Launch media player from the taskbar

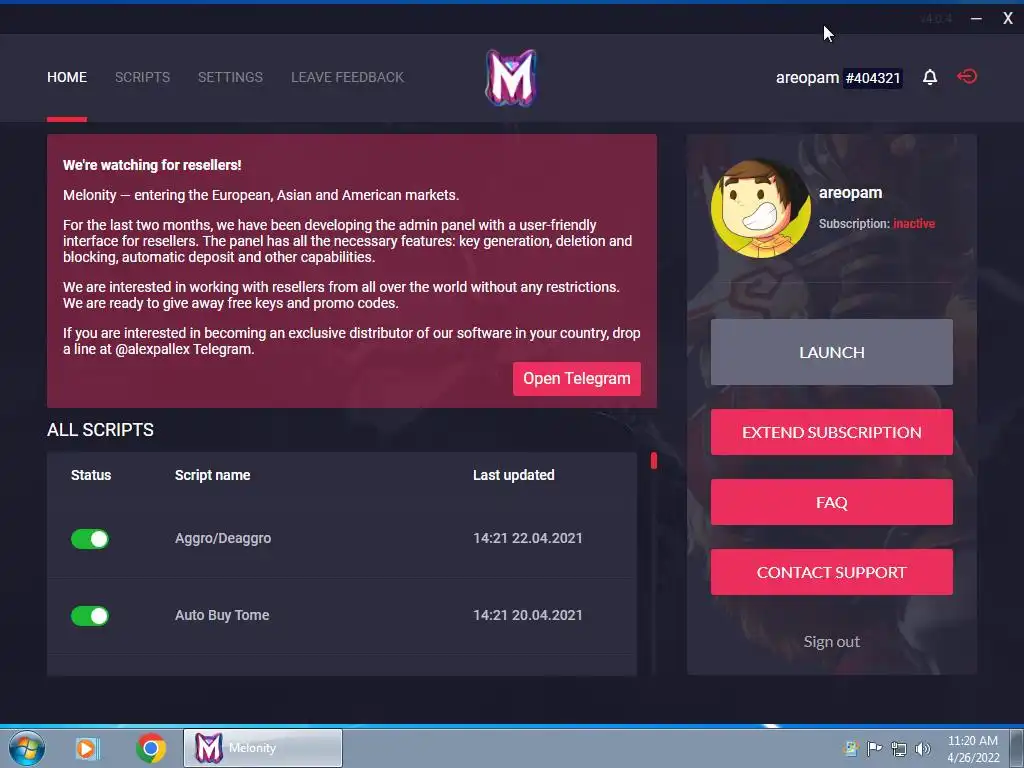(x=87, y=748)
